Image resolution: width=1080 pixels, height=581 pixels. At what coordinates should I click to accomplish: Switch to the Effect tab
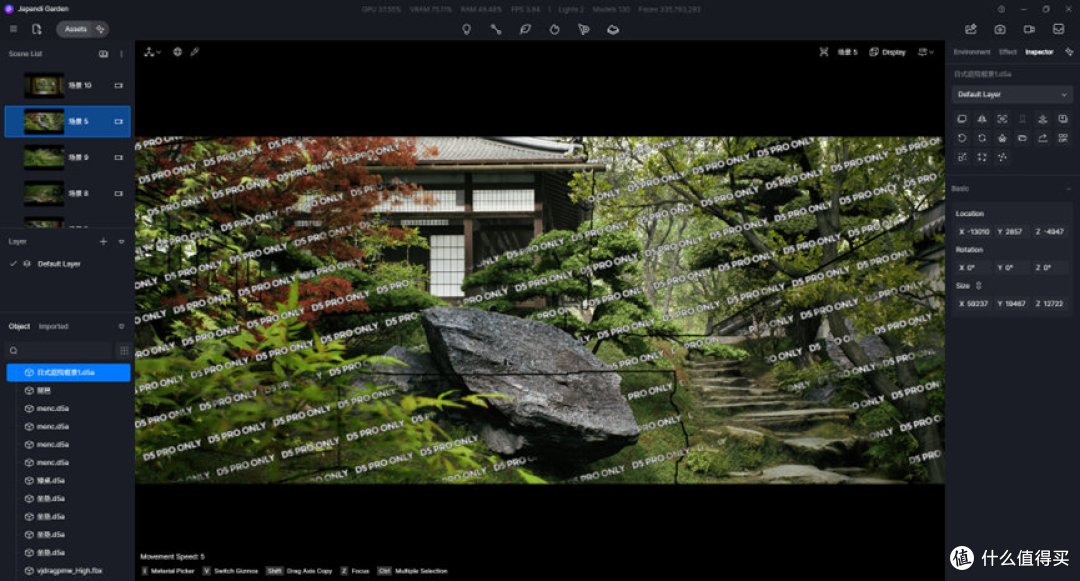pos(1008,52)
